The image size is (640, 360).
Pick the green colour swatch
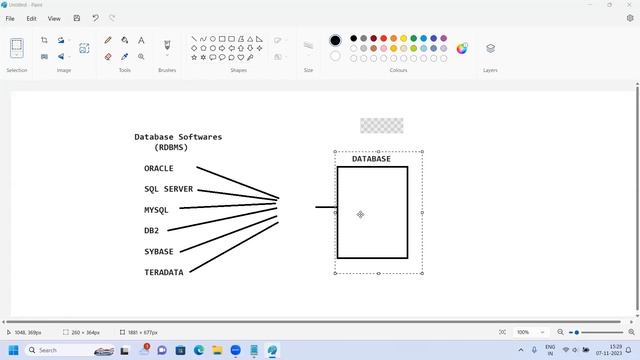(x=413, y=38)
